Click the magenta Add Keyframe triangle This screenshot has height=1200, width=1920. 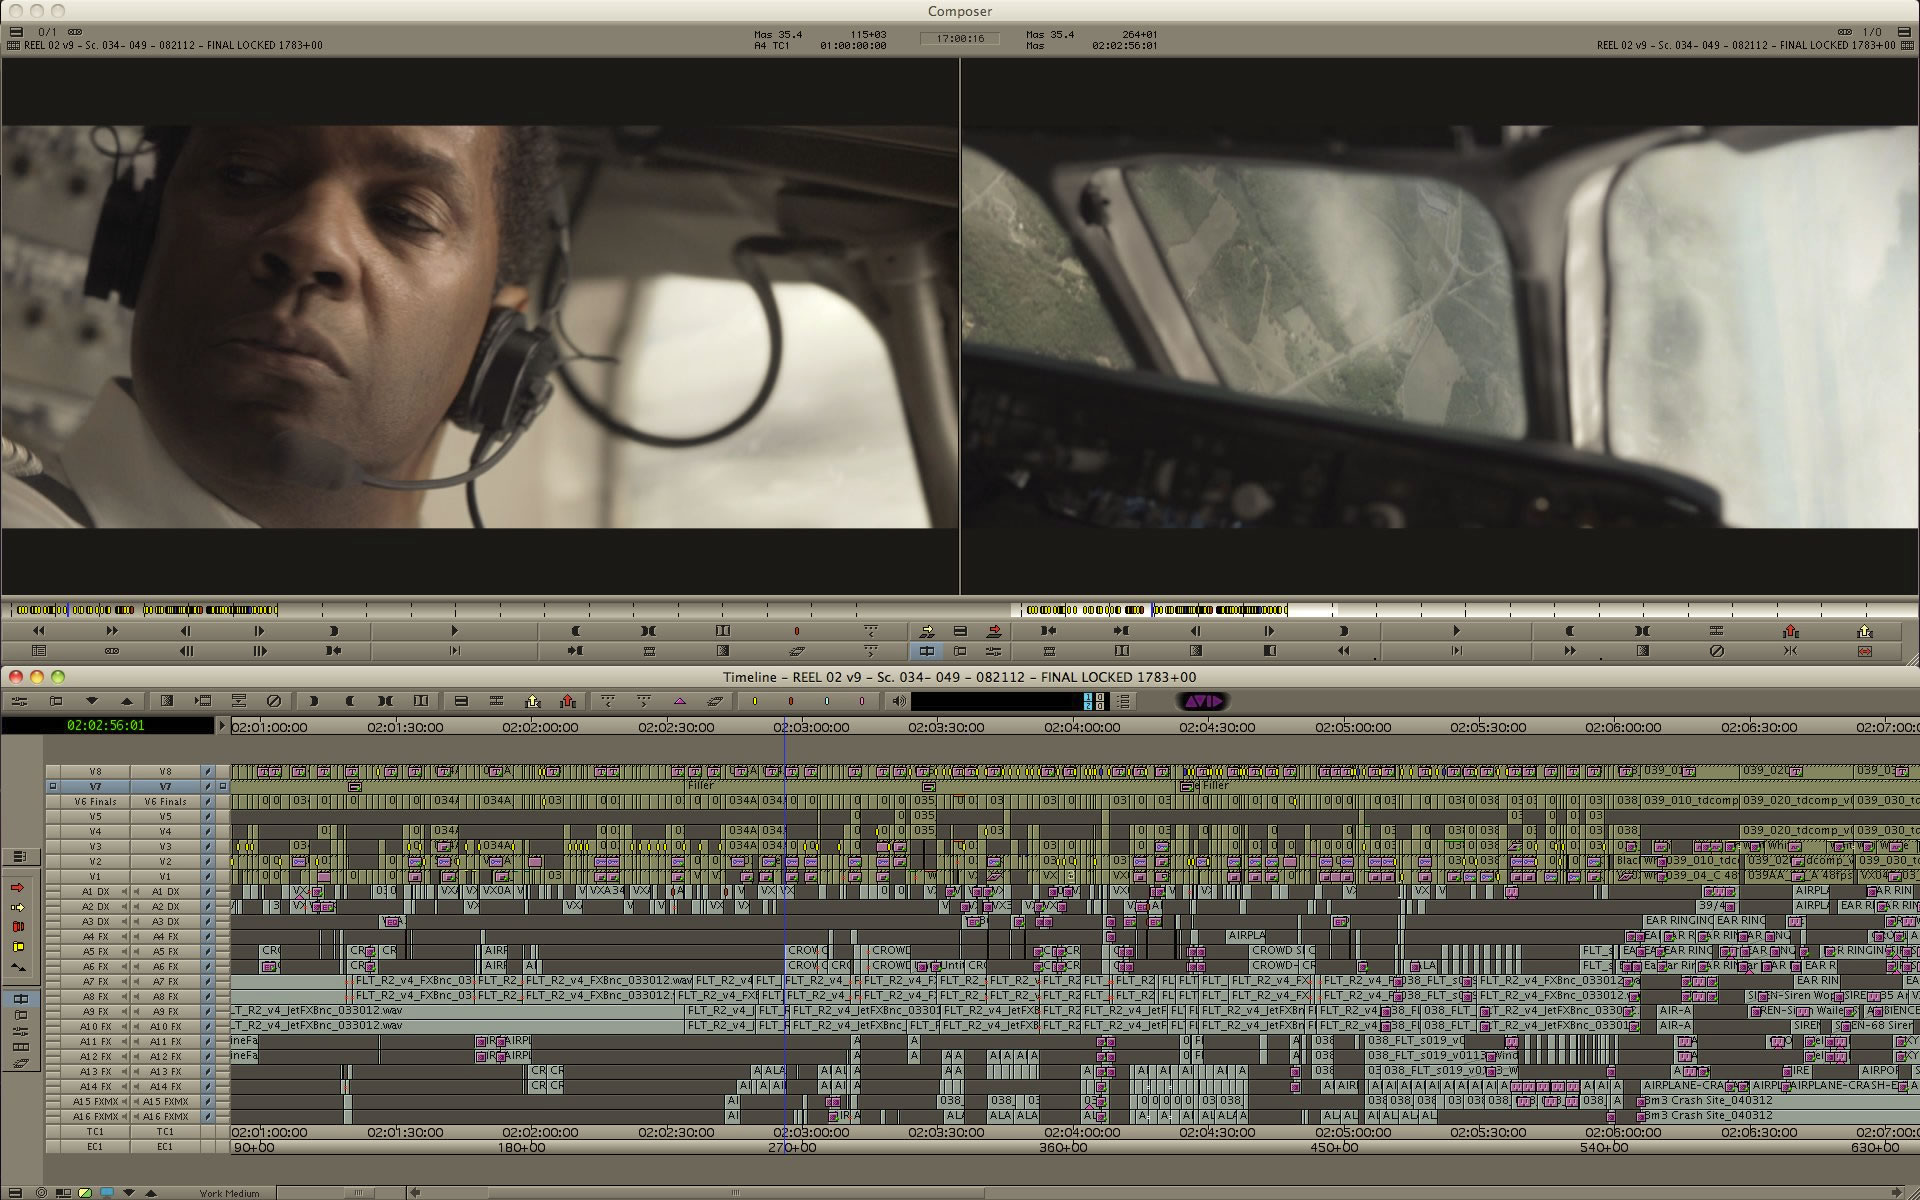tap(680, 701)
